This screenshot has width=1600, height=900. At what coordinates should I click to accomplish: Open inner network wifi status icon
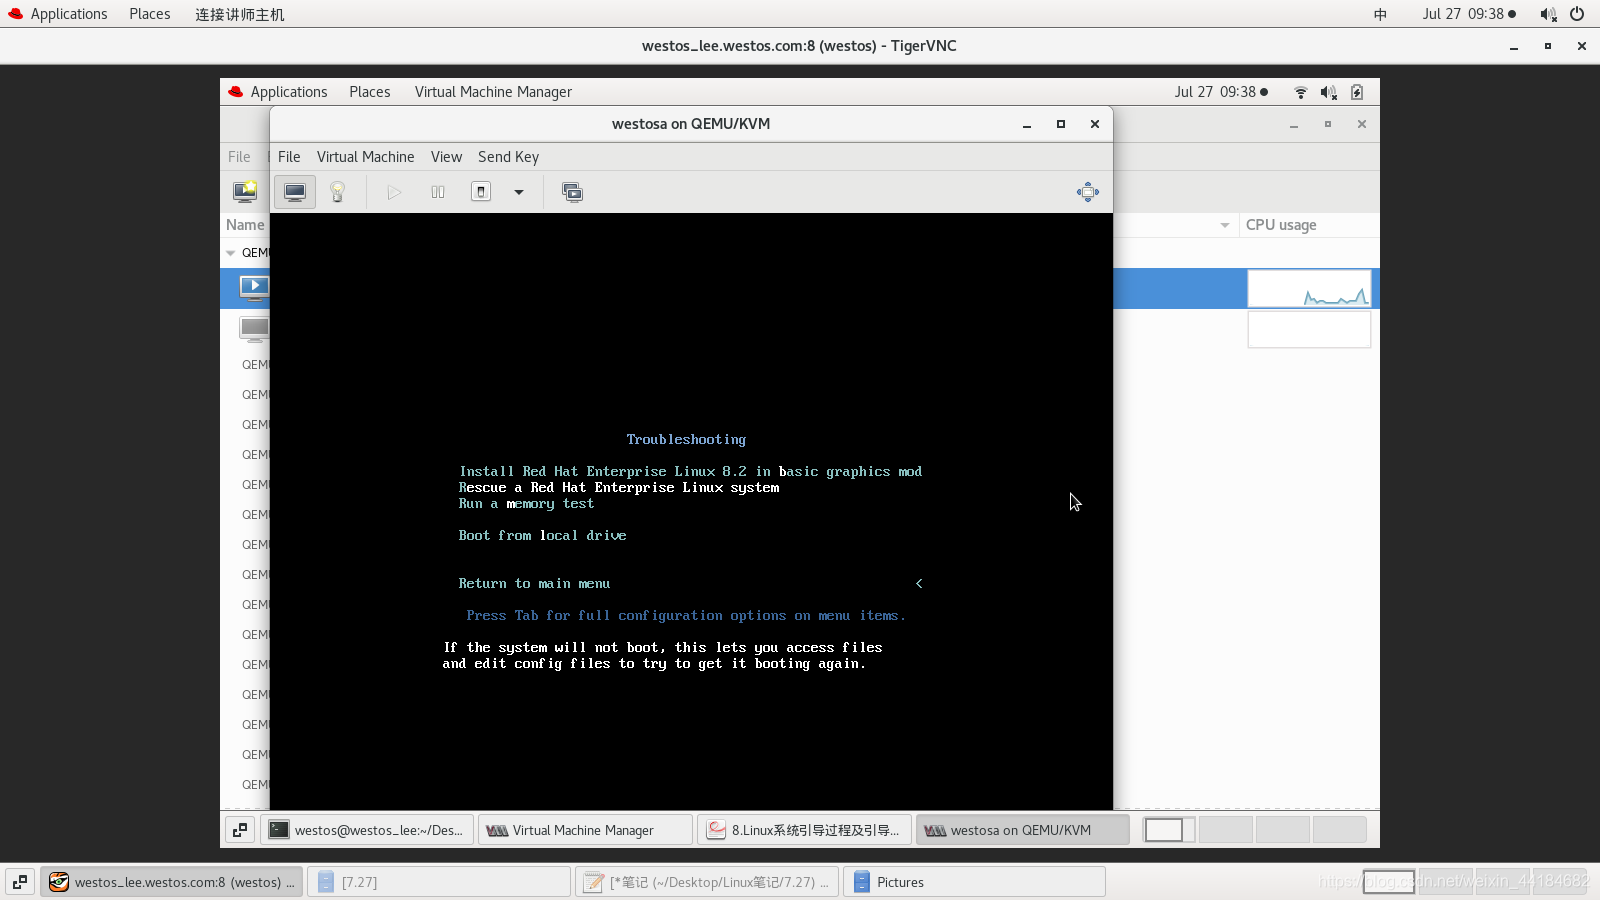pyautogui.click(x=1301, y=92)
